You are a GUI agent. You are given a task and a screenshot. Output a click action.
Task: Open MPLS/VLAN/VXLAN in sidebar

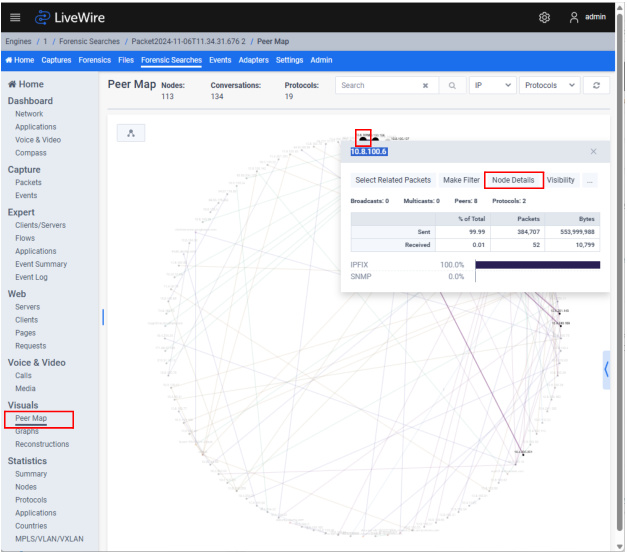[49, 539]
